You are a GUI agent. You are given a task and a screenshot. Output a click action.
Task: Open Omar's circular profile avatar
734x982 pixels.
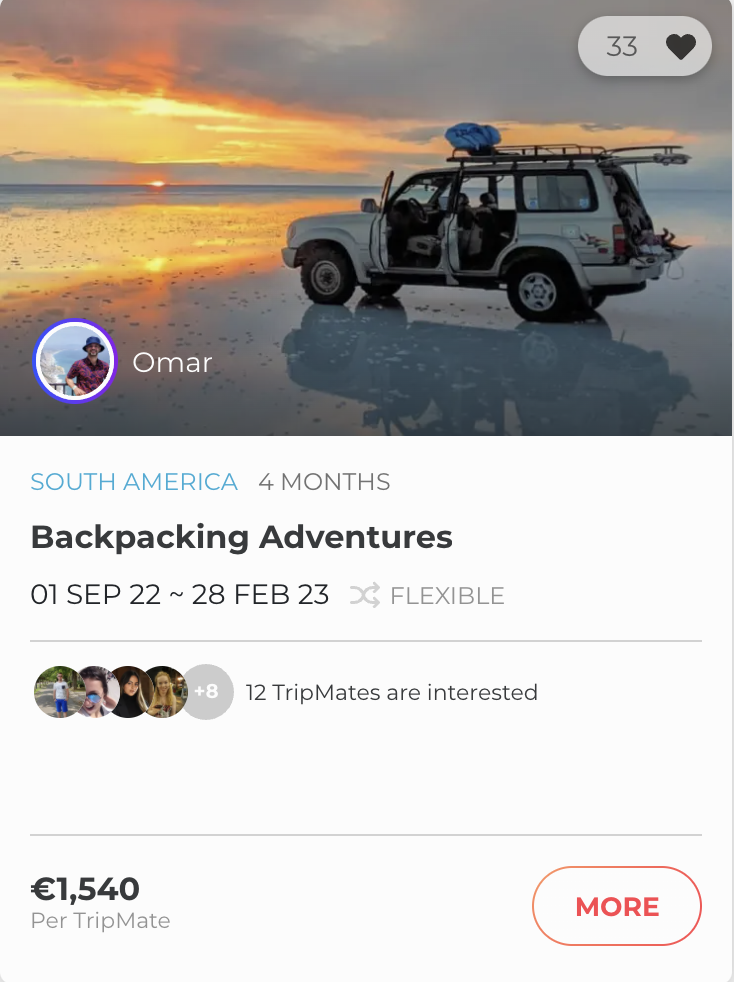[x=75, y=361]
